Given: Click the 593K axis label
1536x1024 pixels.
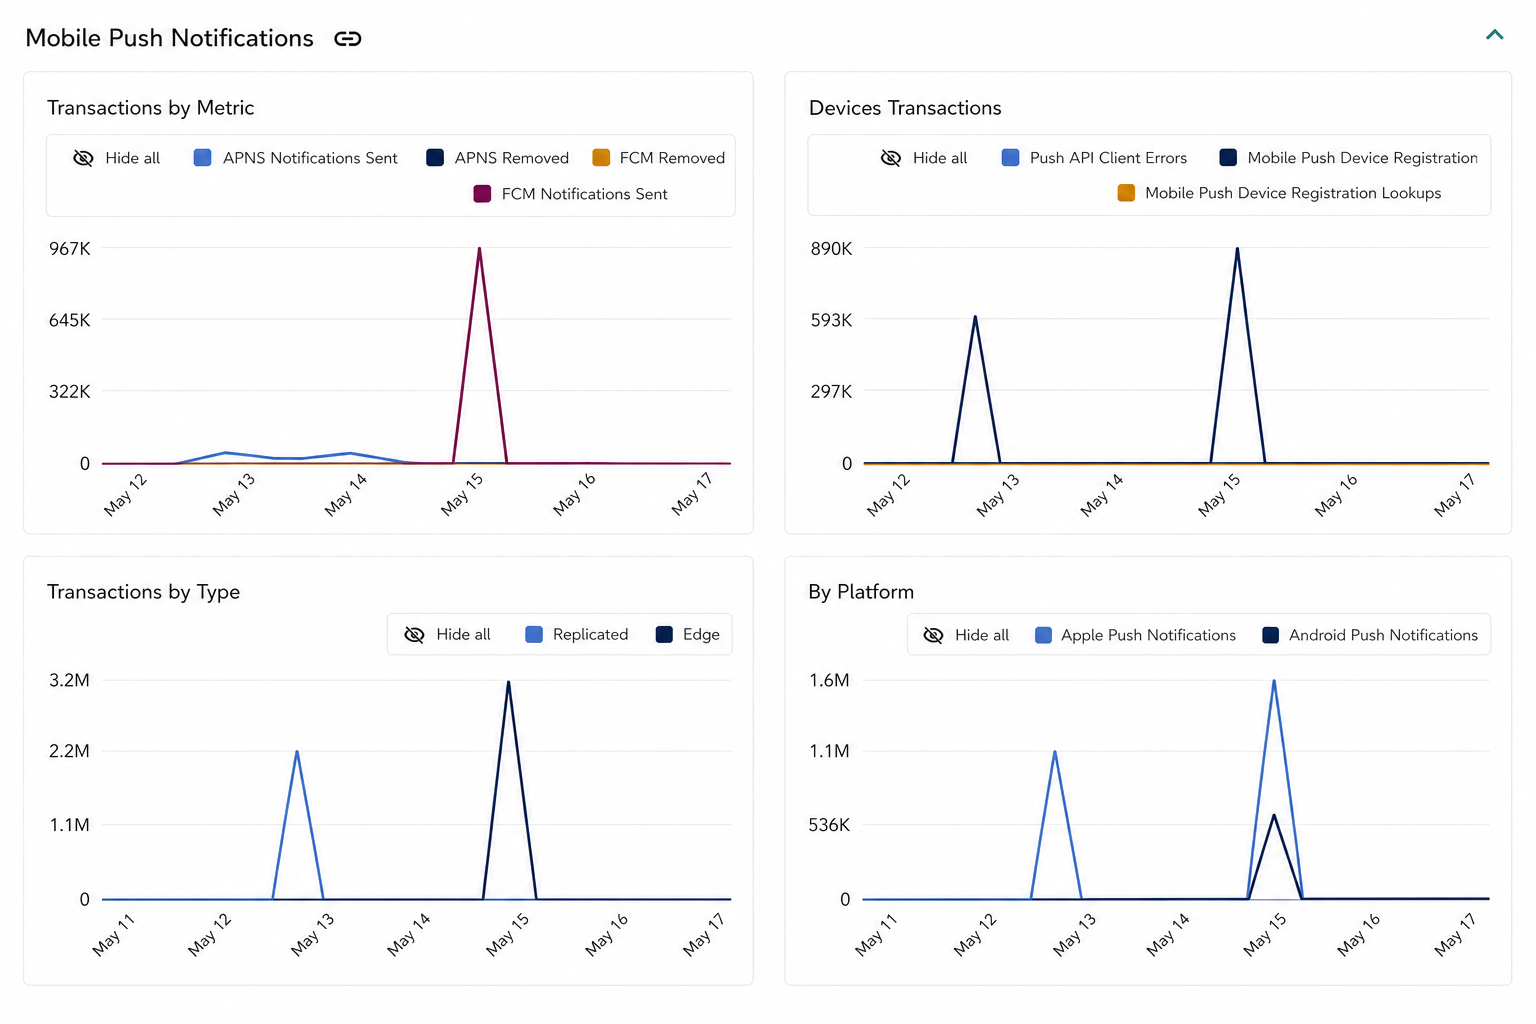Looking at the screenshot, I should pyautogui.click(x=832, y=320).
